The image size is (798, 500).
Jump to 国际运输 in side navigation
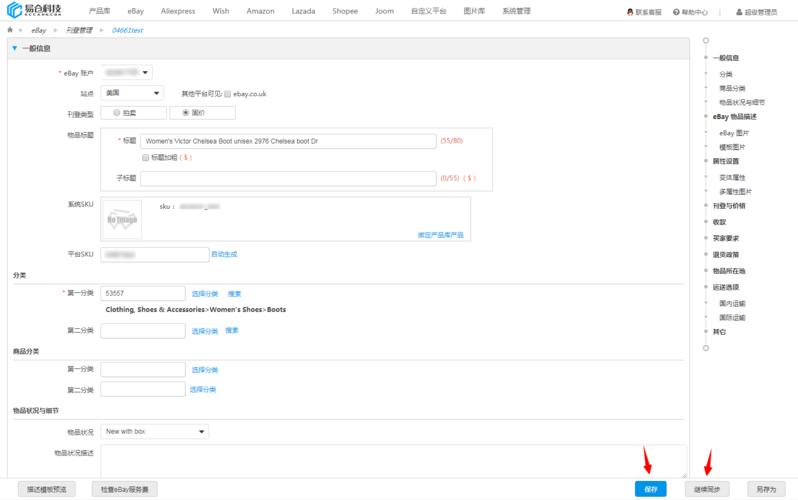click(x=732, y=318)
